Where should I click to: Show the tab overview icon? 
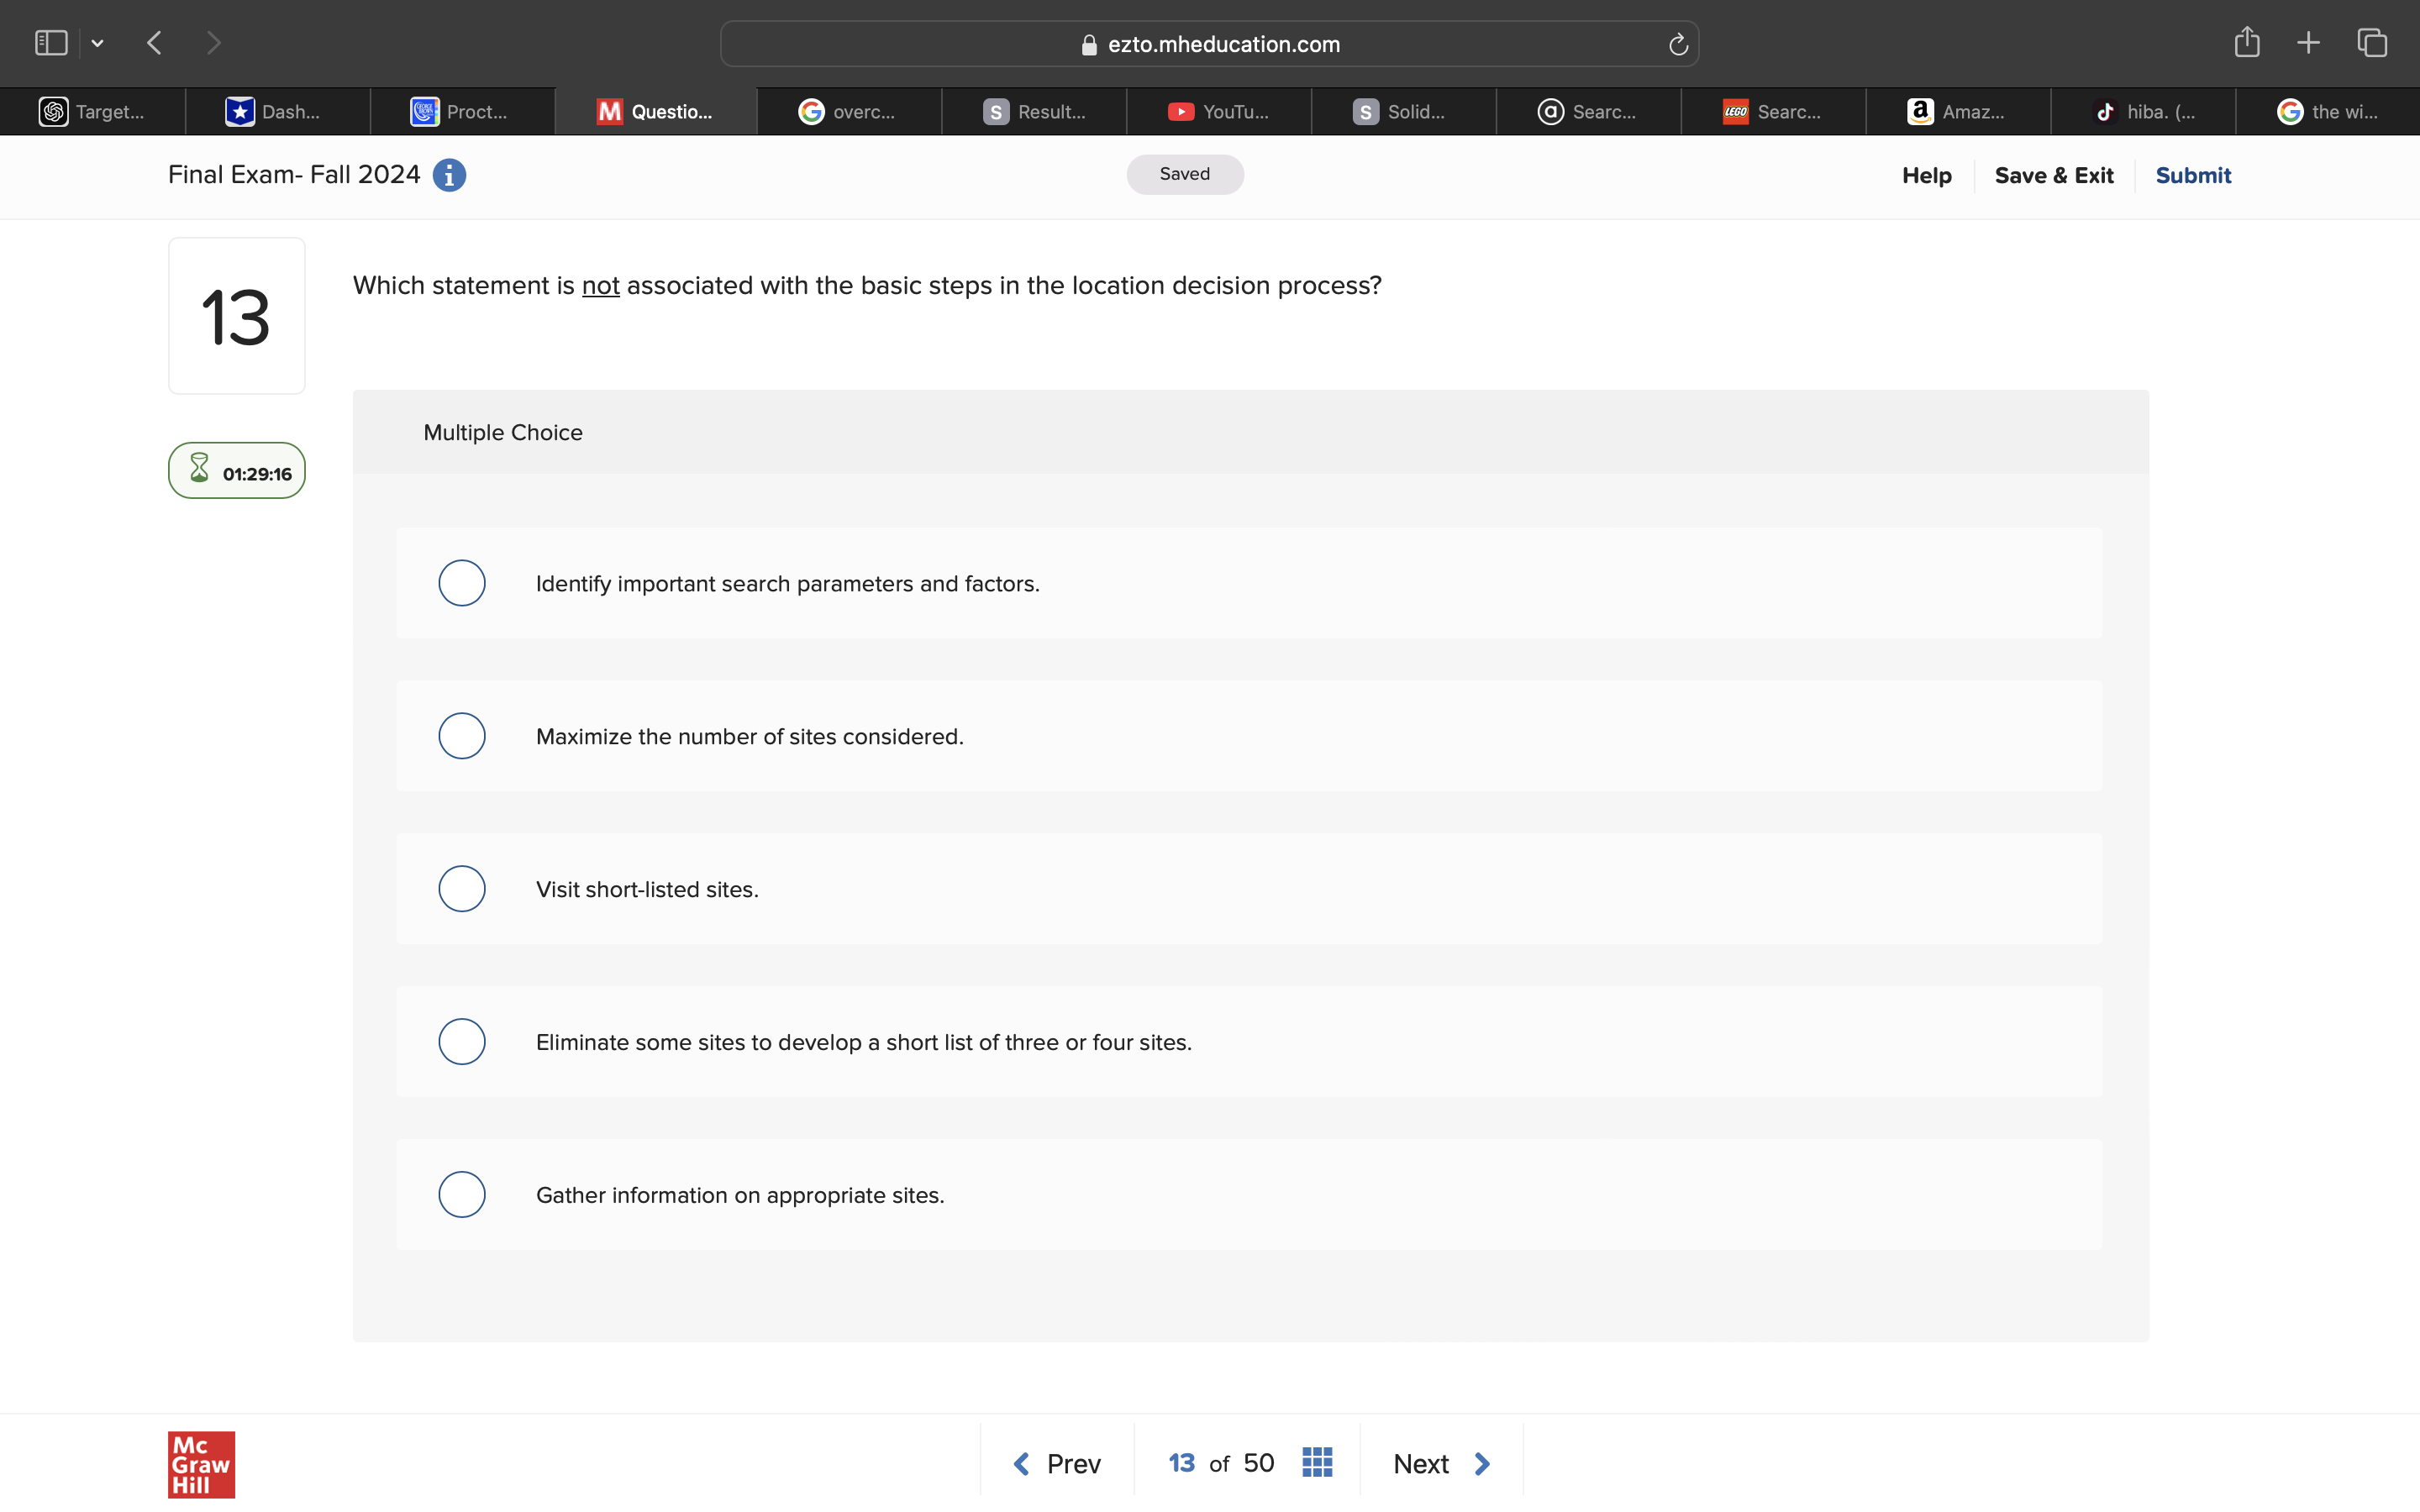tap(2372, 43)
